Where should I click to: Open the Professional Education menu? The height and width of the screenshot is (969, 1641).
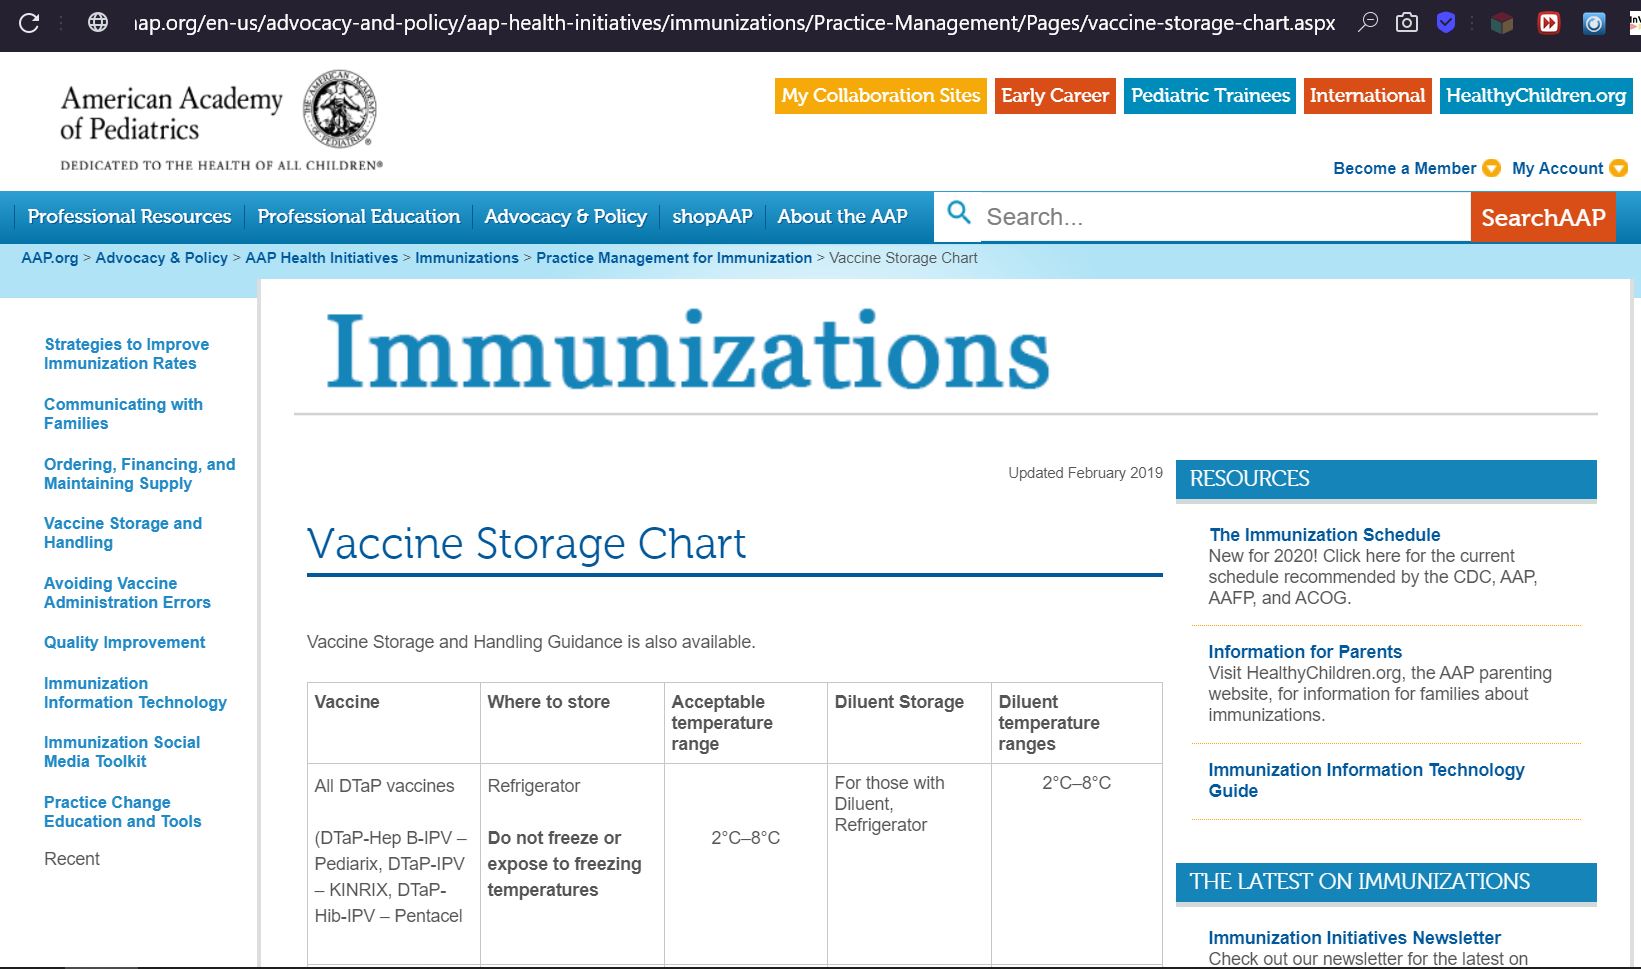pyautogui.click(x=359, y=216)
